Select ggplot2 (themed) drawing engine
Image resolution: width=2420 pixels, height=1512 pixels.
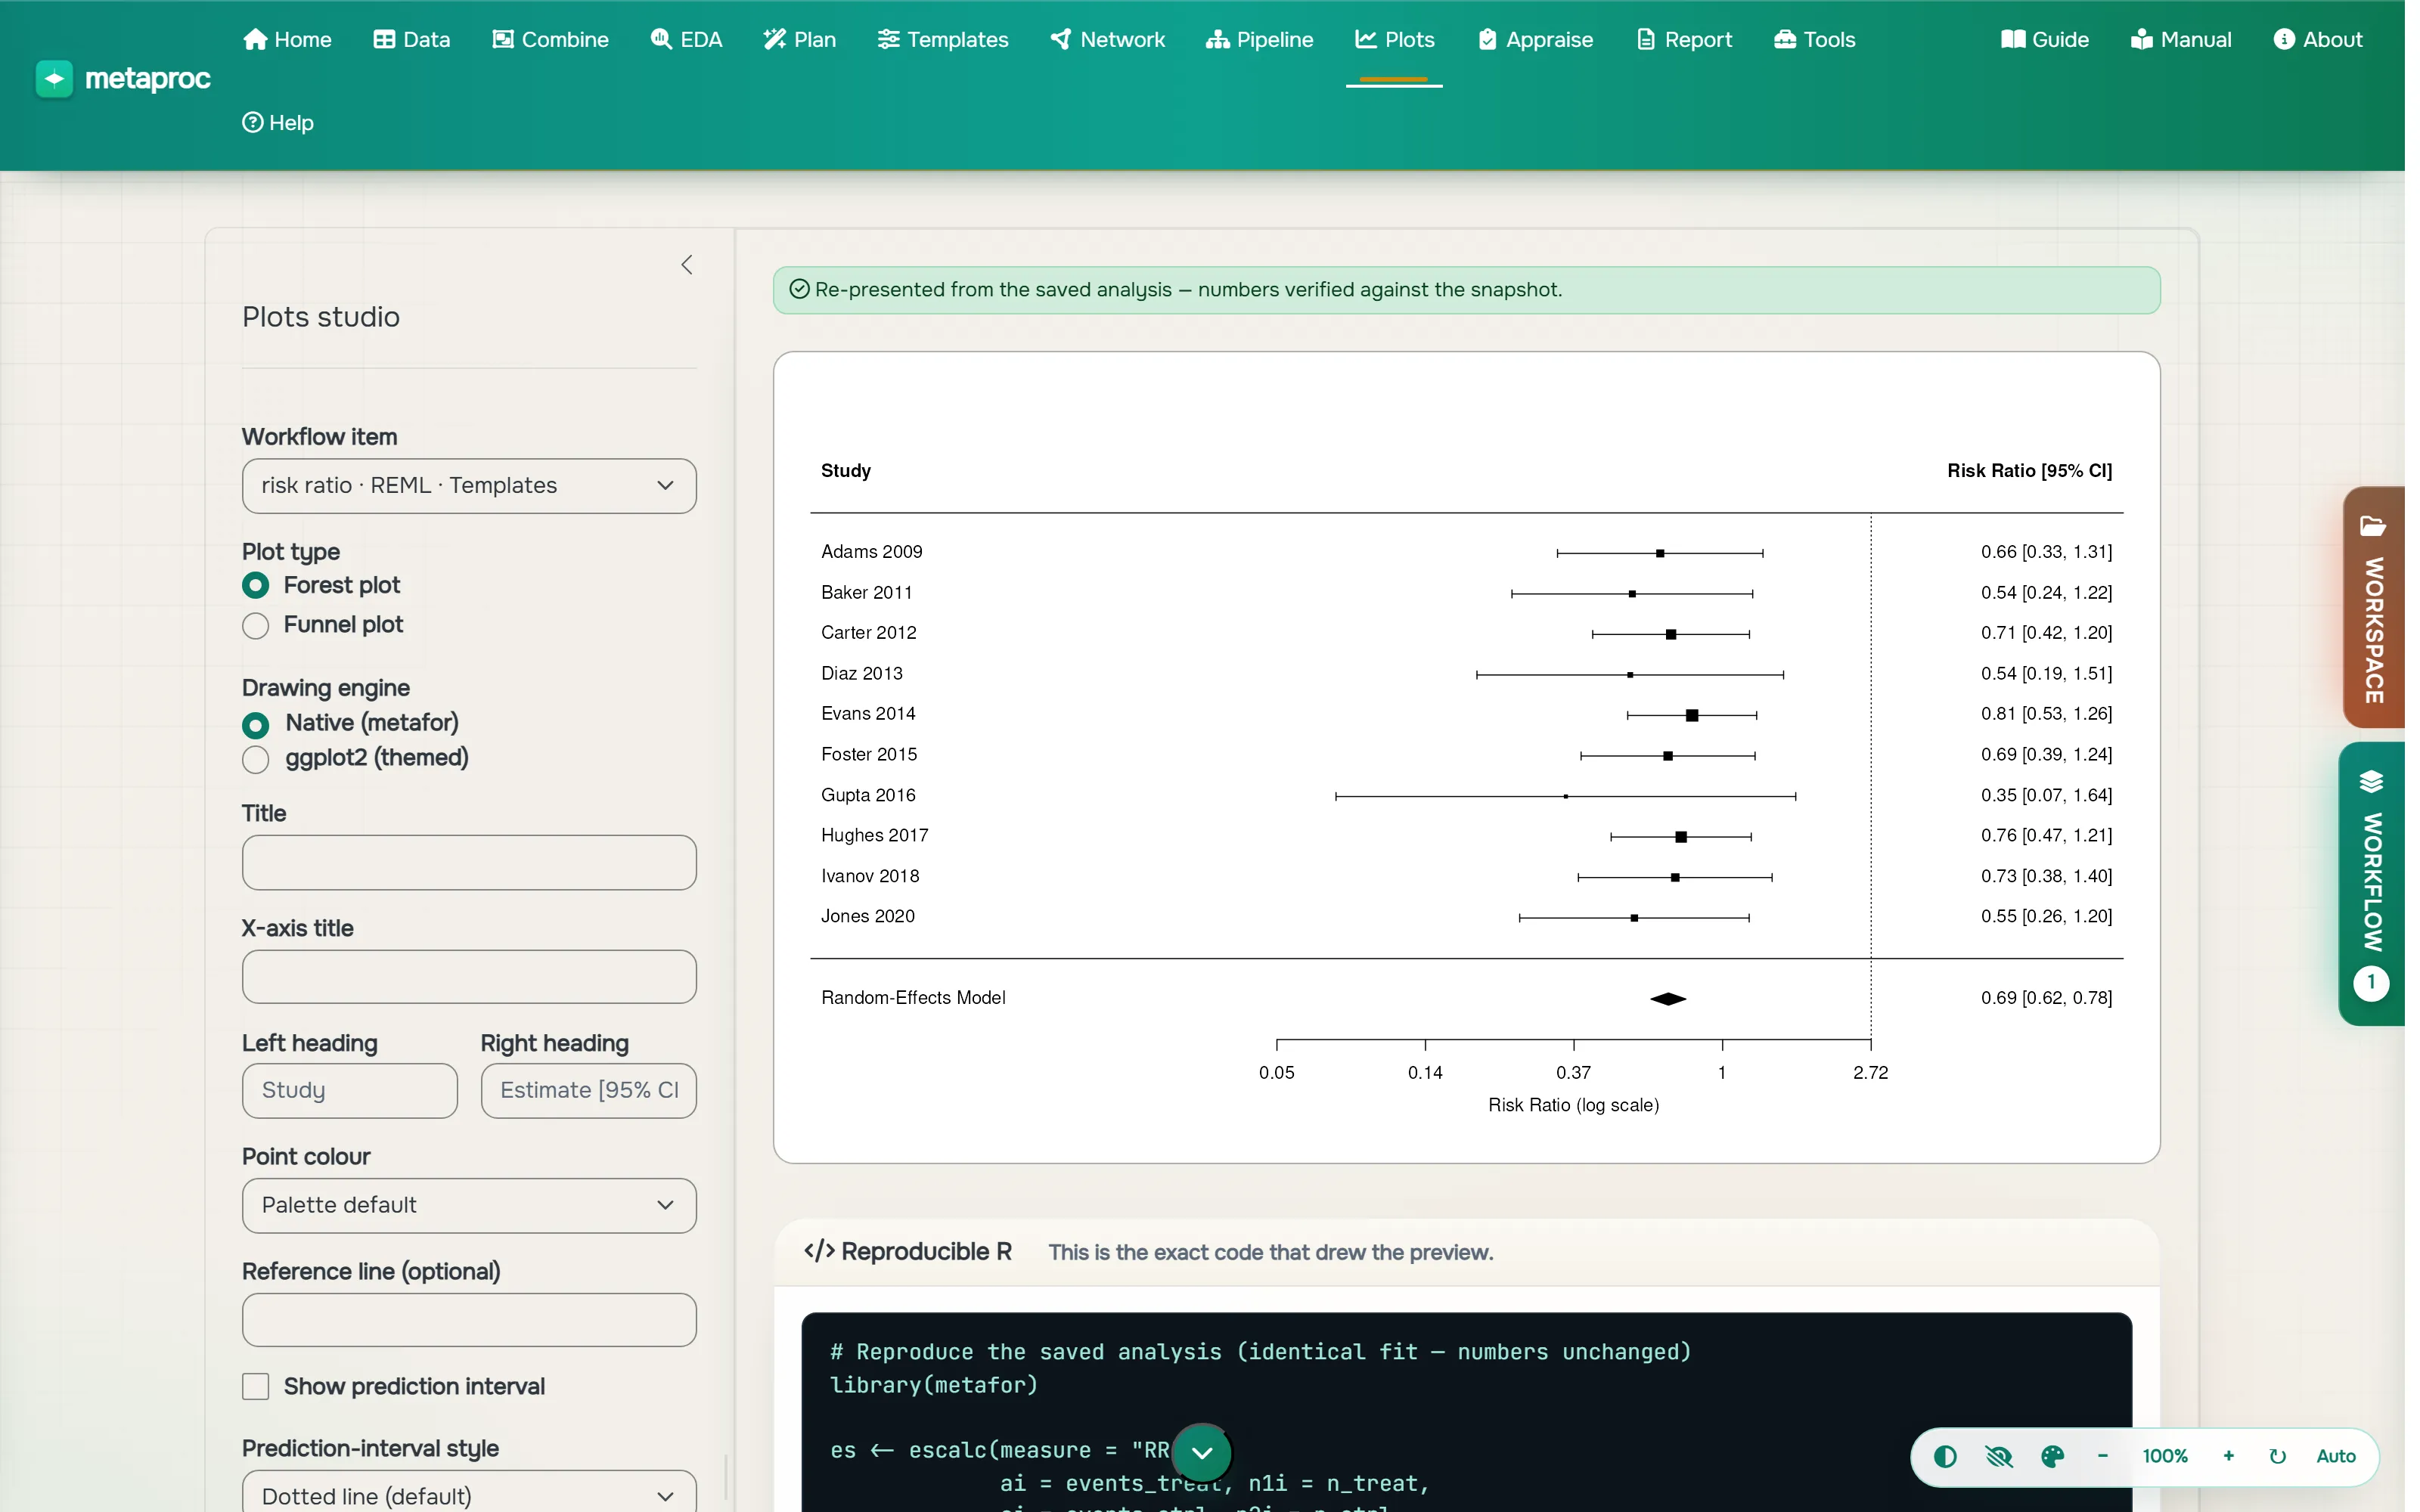(x=256, y=759)
